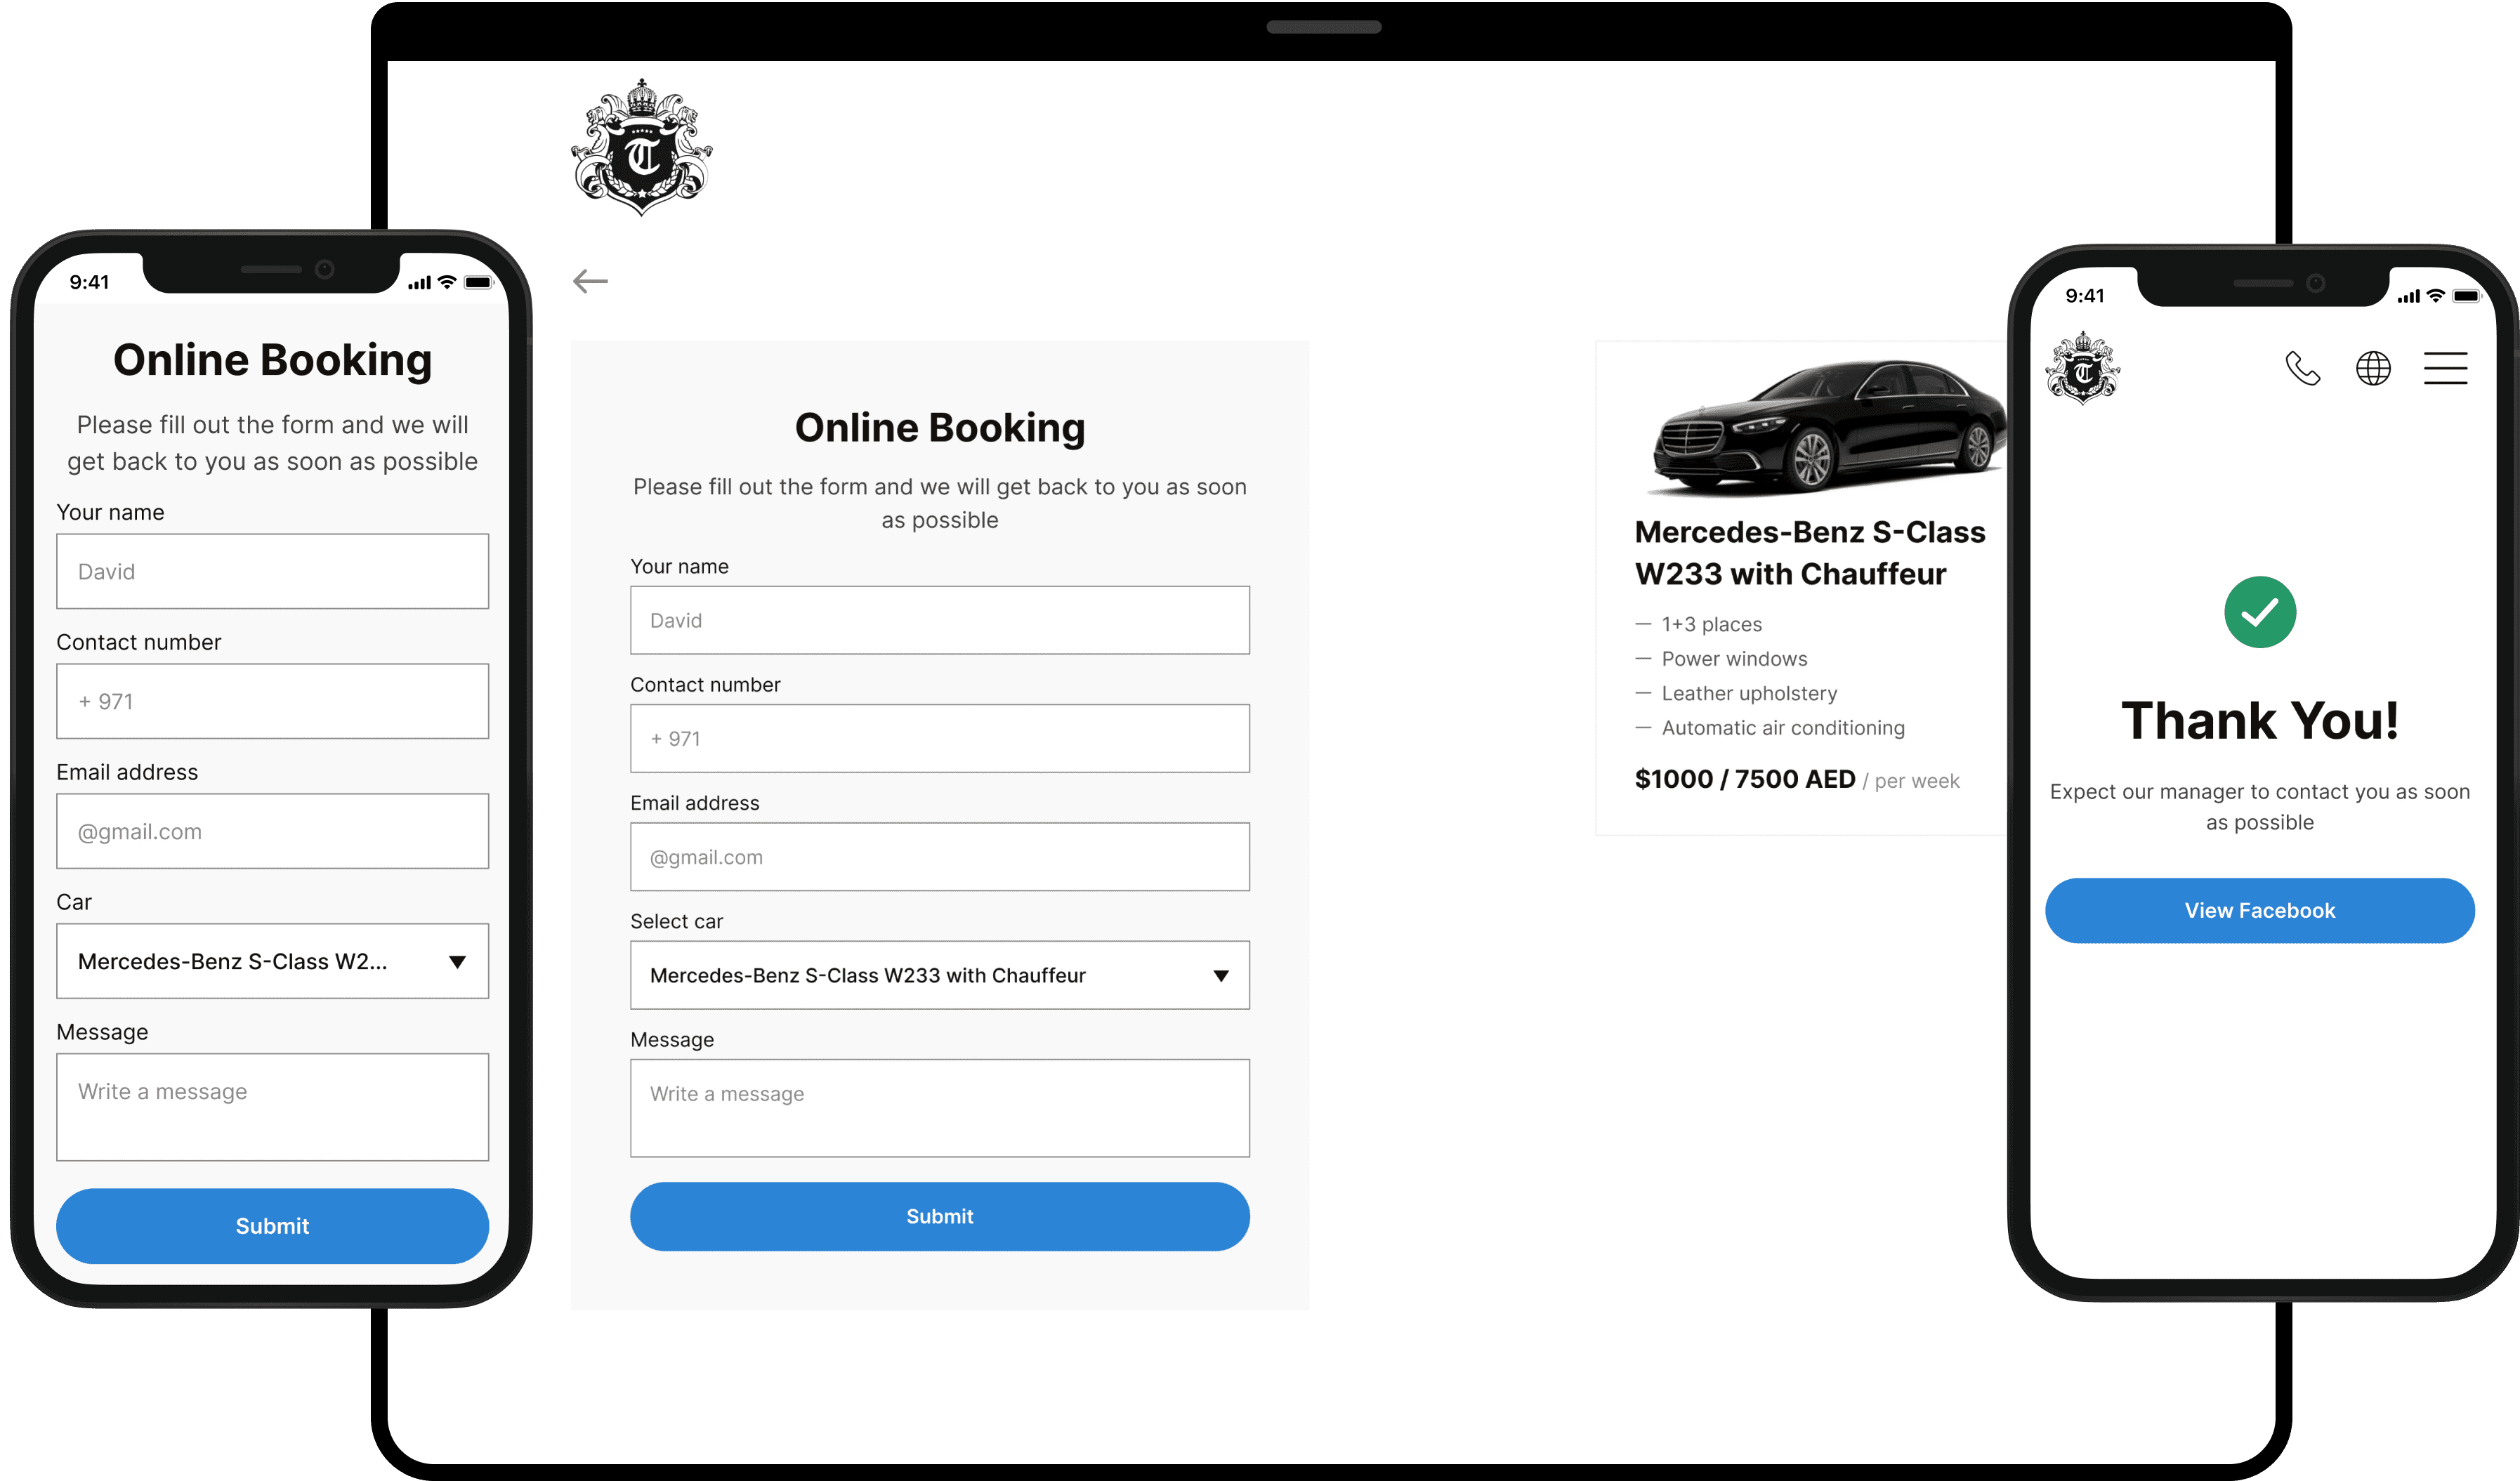Click the Write a message box on tablet
The width and height of the screenshot is (2520, 1481).
coord(939,1108)
